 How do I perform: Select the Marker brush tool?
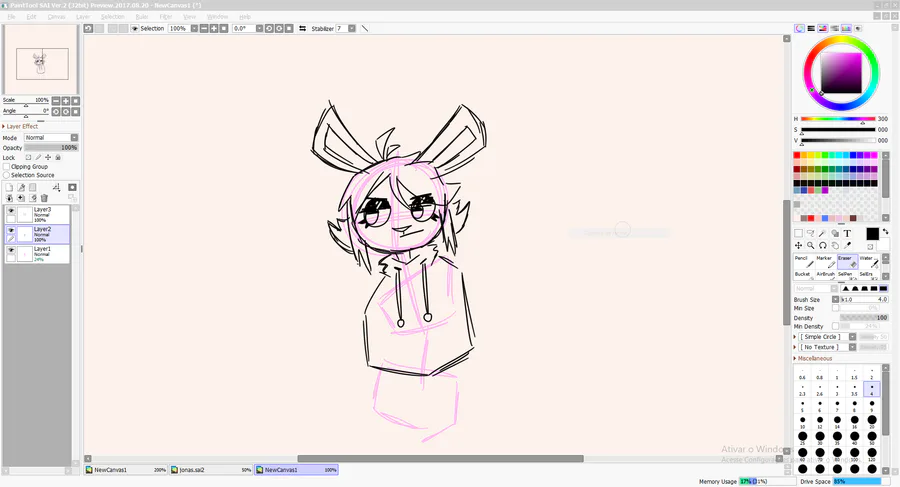coord(825,261)
